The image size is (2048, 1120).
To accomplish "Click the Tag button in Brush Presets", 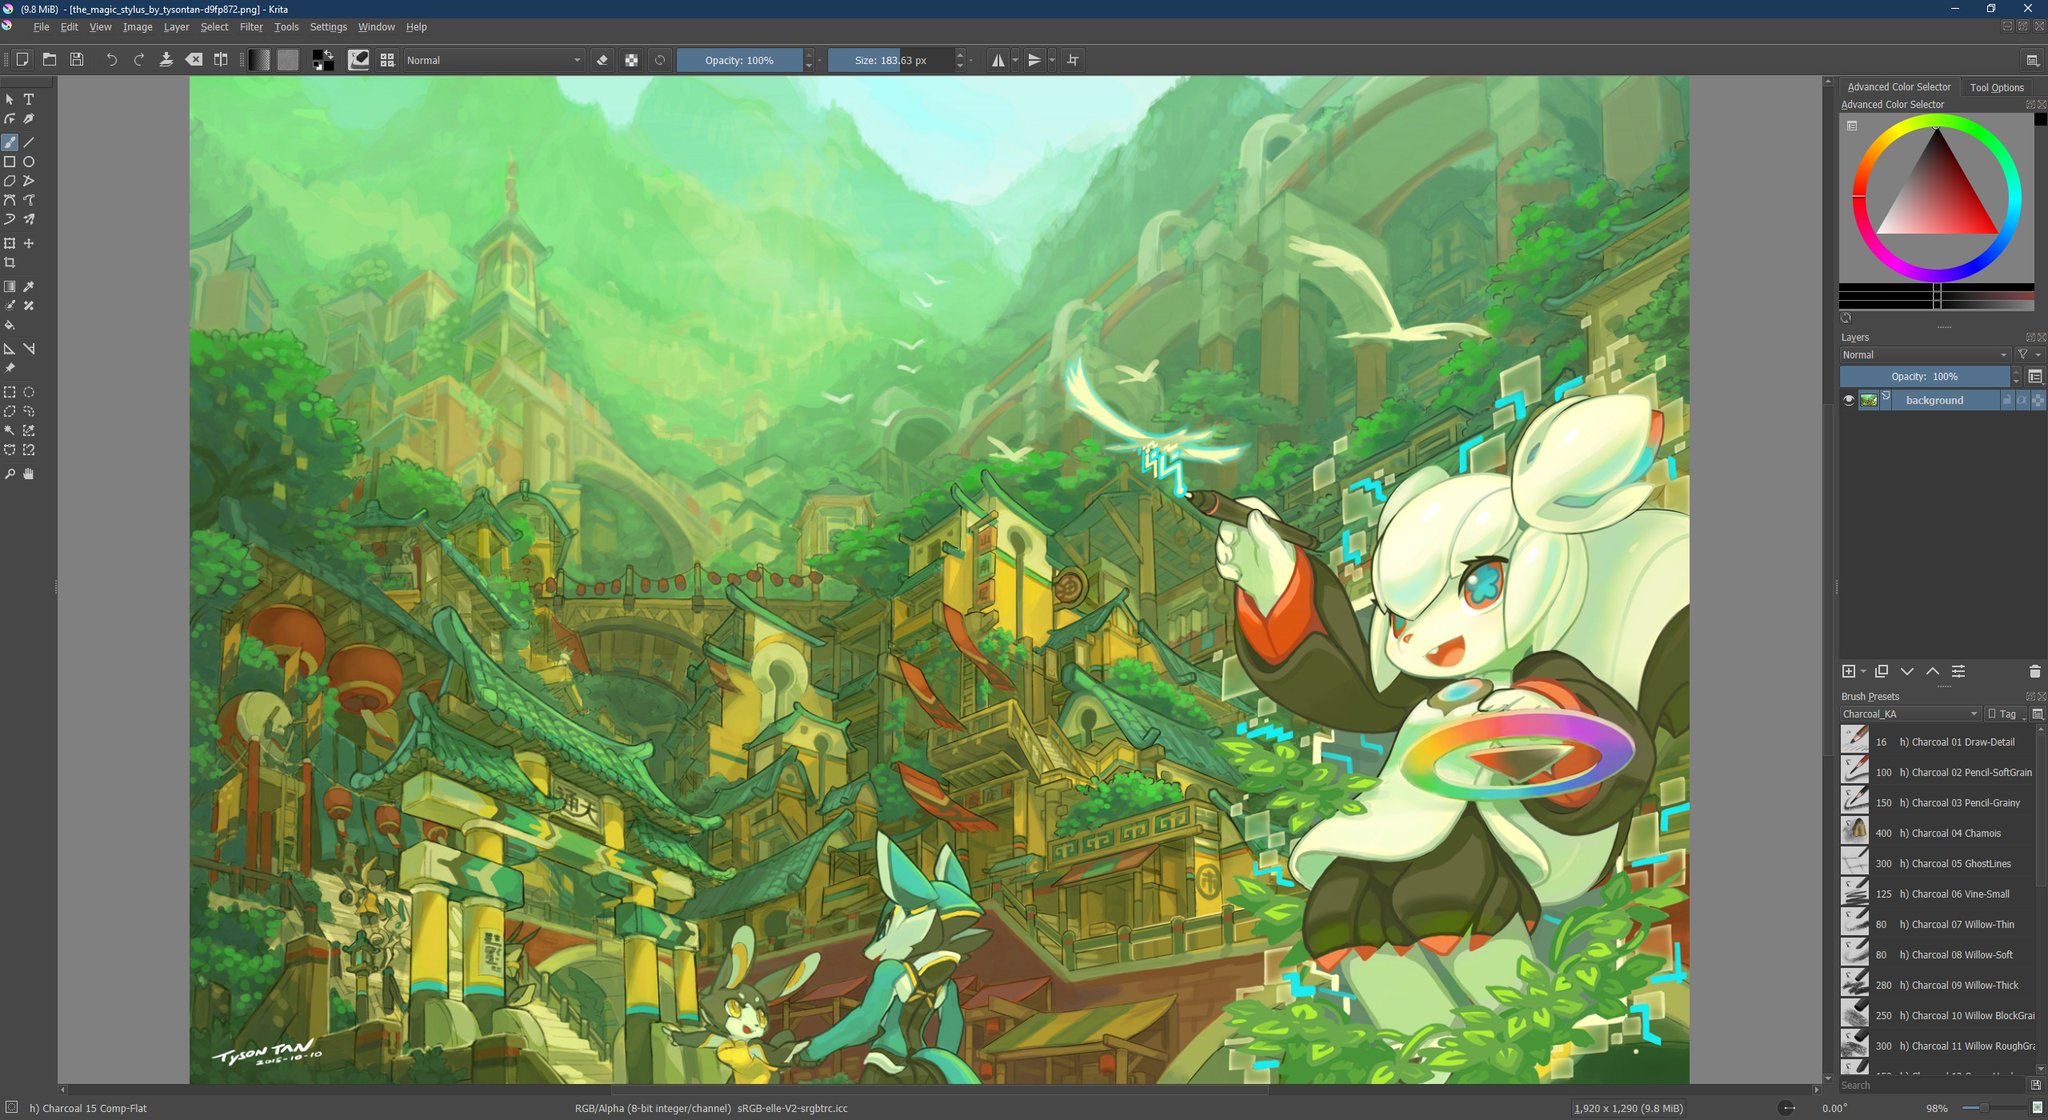I will (2005, 714).
